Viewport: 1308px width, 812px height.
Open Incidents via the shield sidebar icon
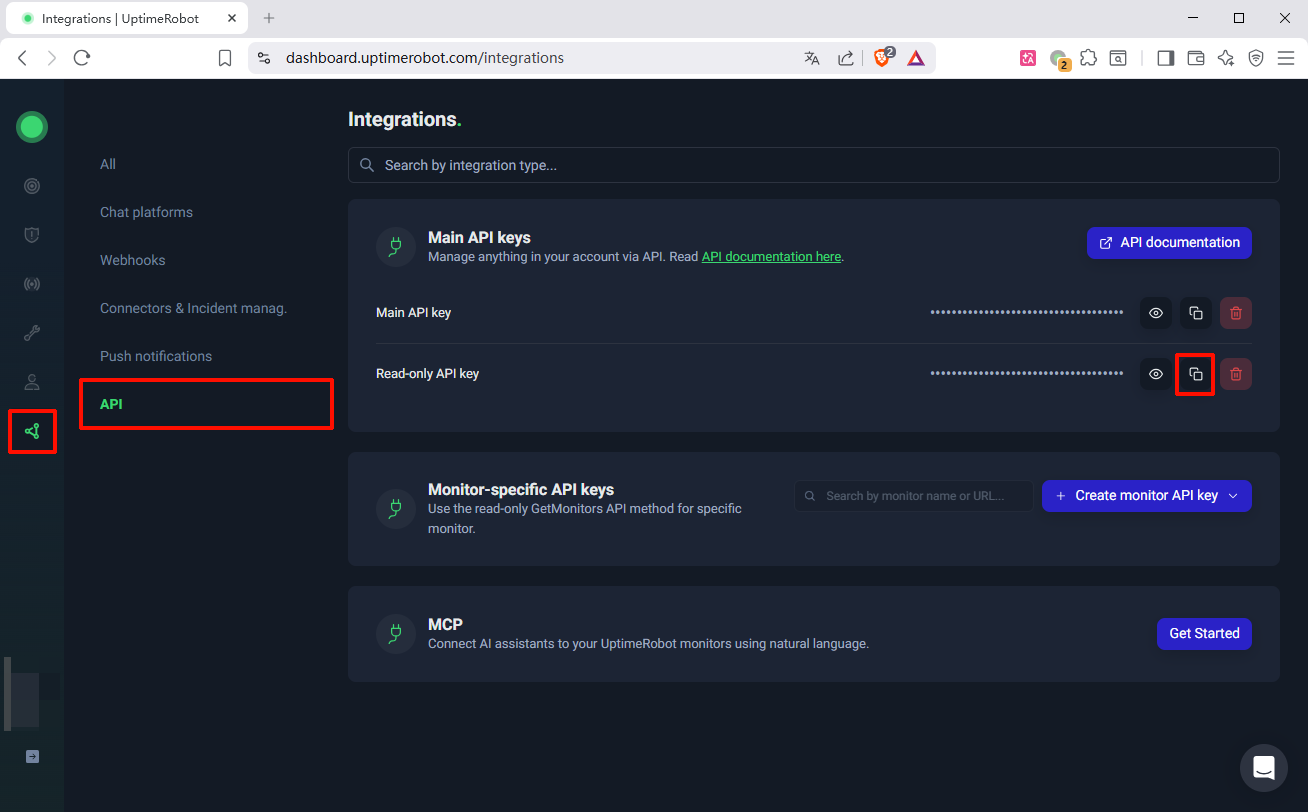pos(32,235)
